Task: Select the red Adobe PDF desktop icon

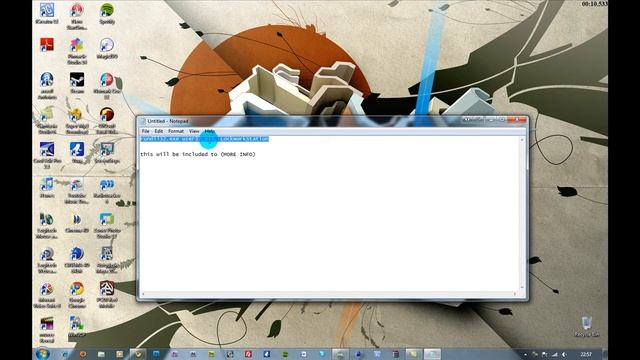Action: pos(47,44)
